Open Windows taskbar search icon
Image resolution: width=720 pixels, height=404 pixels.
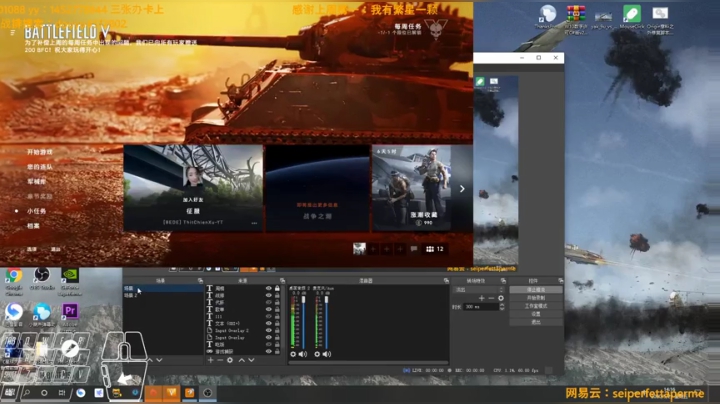[x=27, y=393]
